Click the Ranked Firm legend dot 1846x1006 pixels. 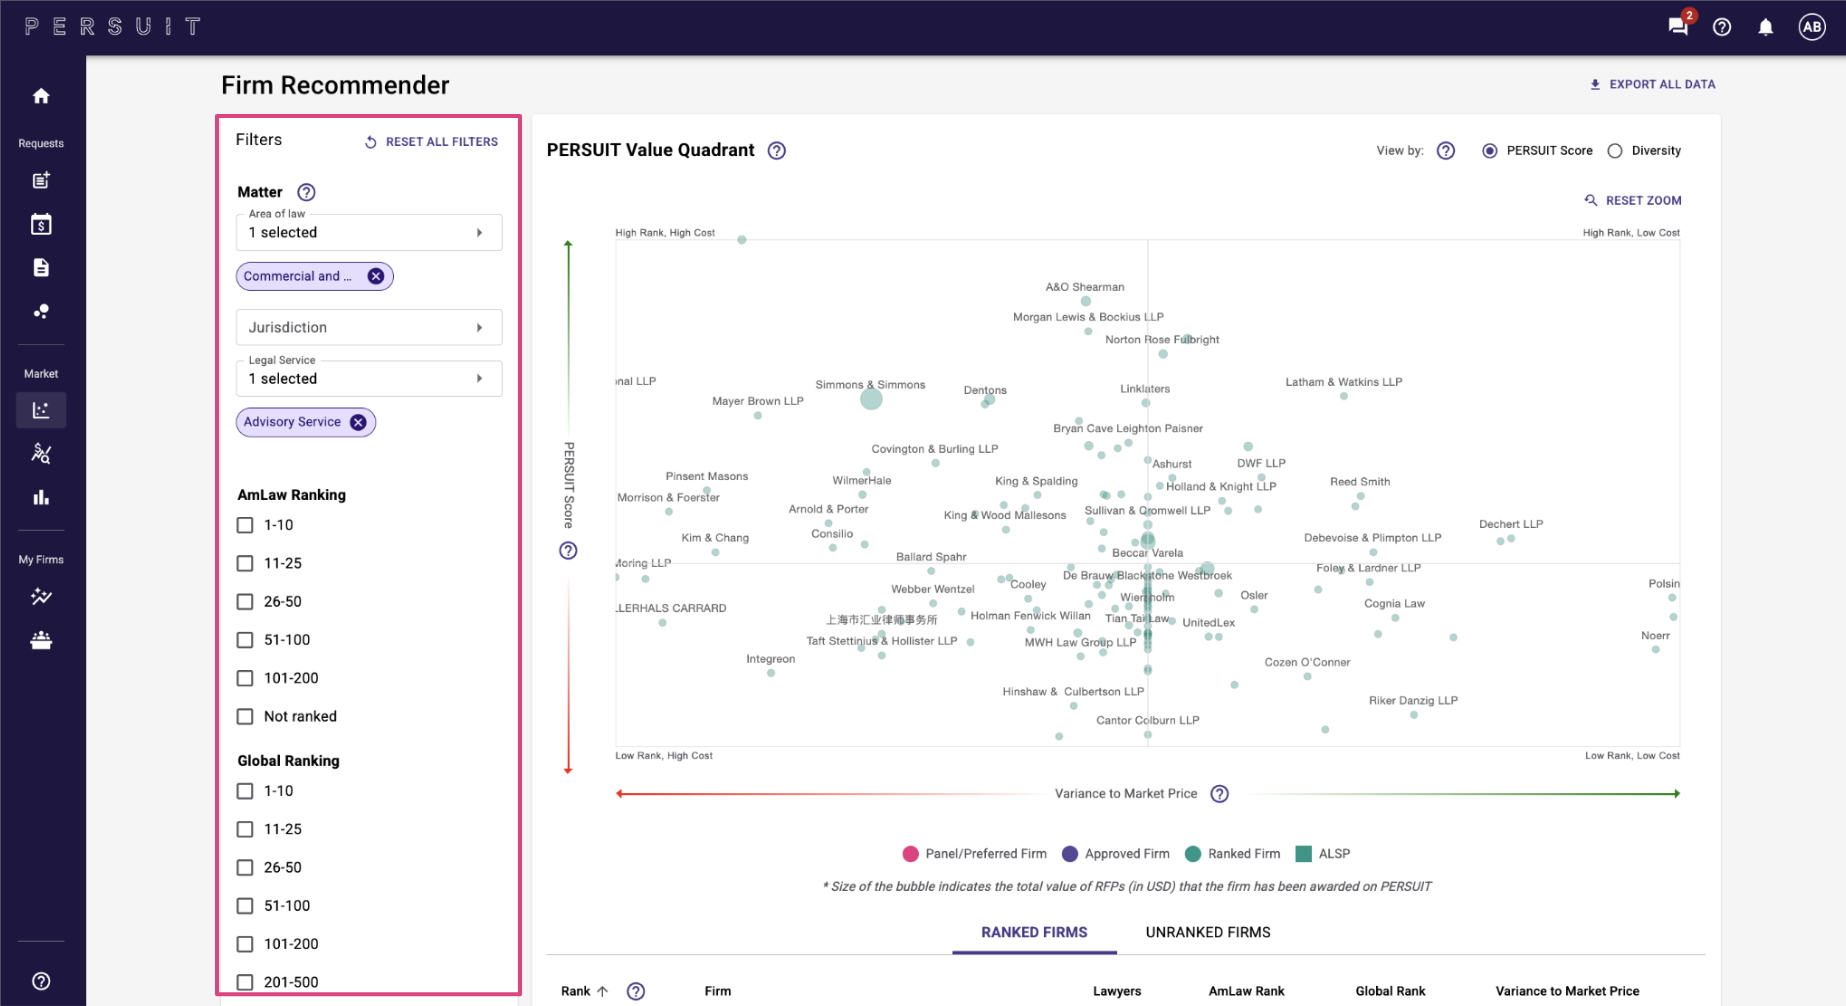(1193, 854)
